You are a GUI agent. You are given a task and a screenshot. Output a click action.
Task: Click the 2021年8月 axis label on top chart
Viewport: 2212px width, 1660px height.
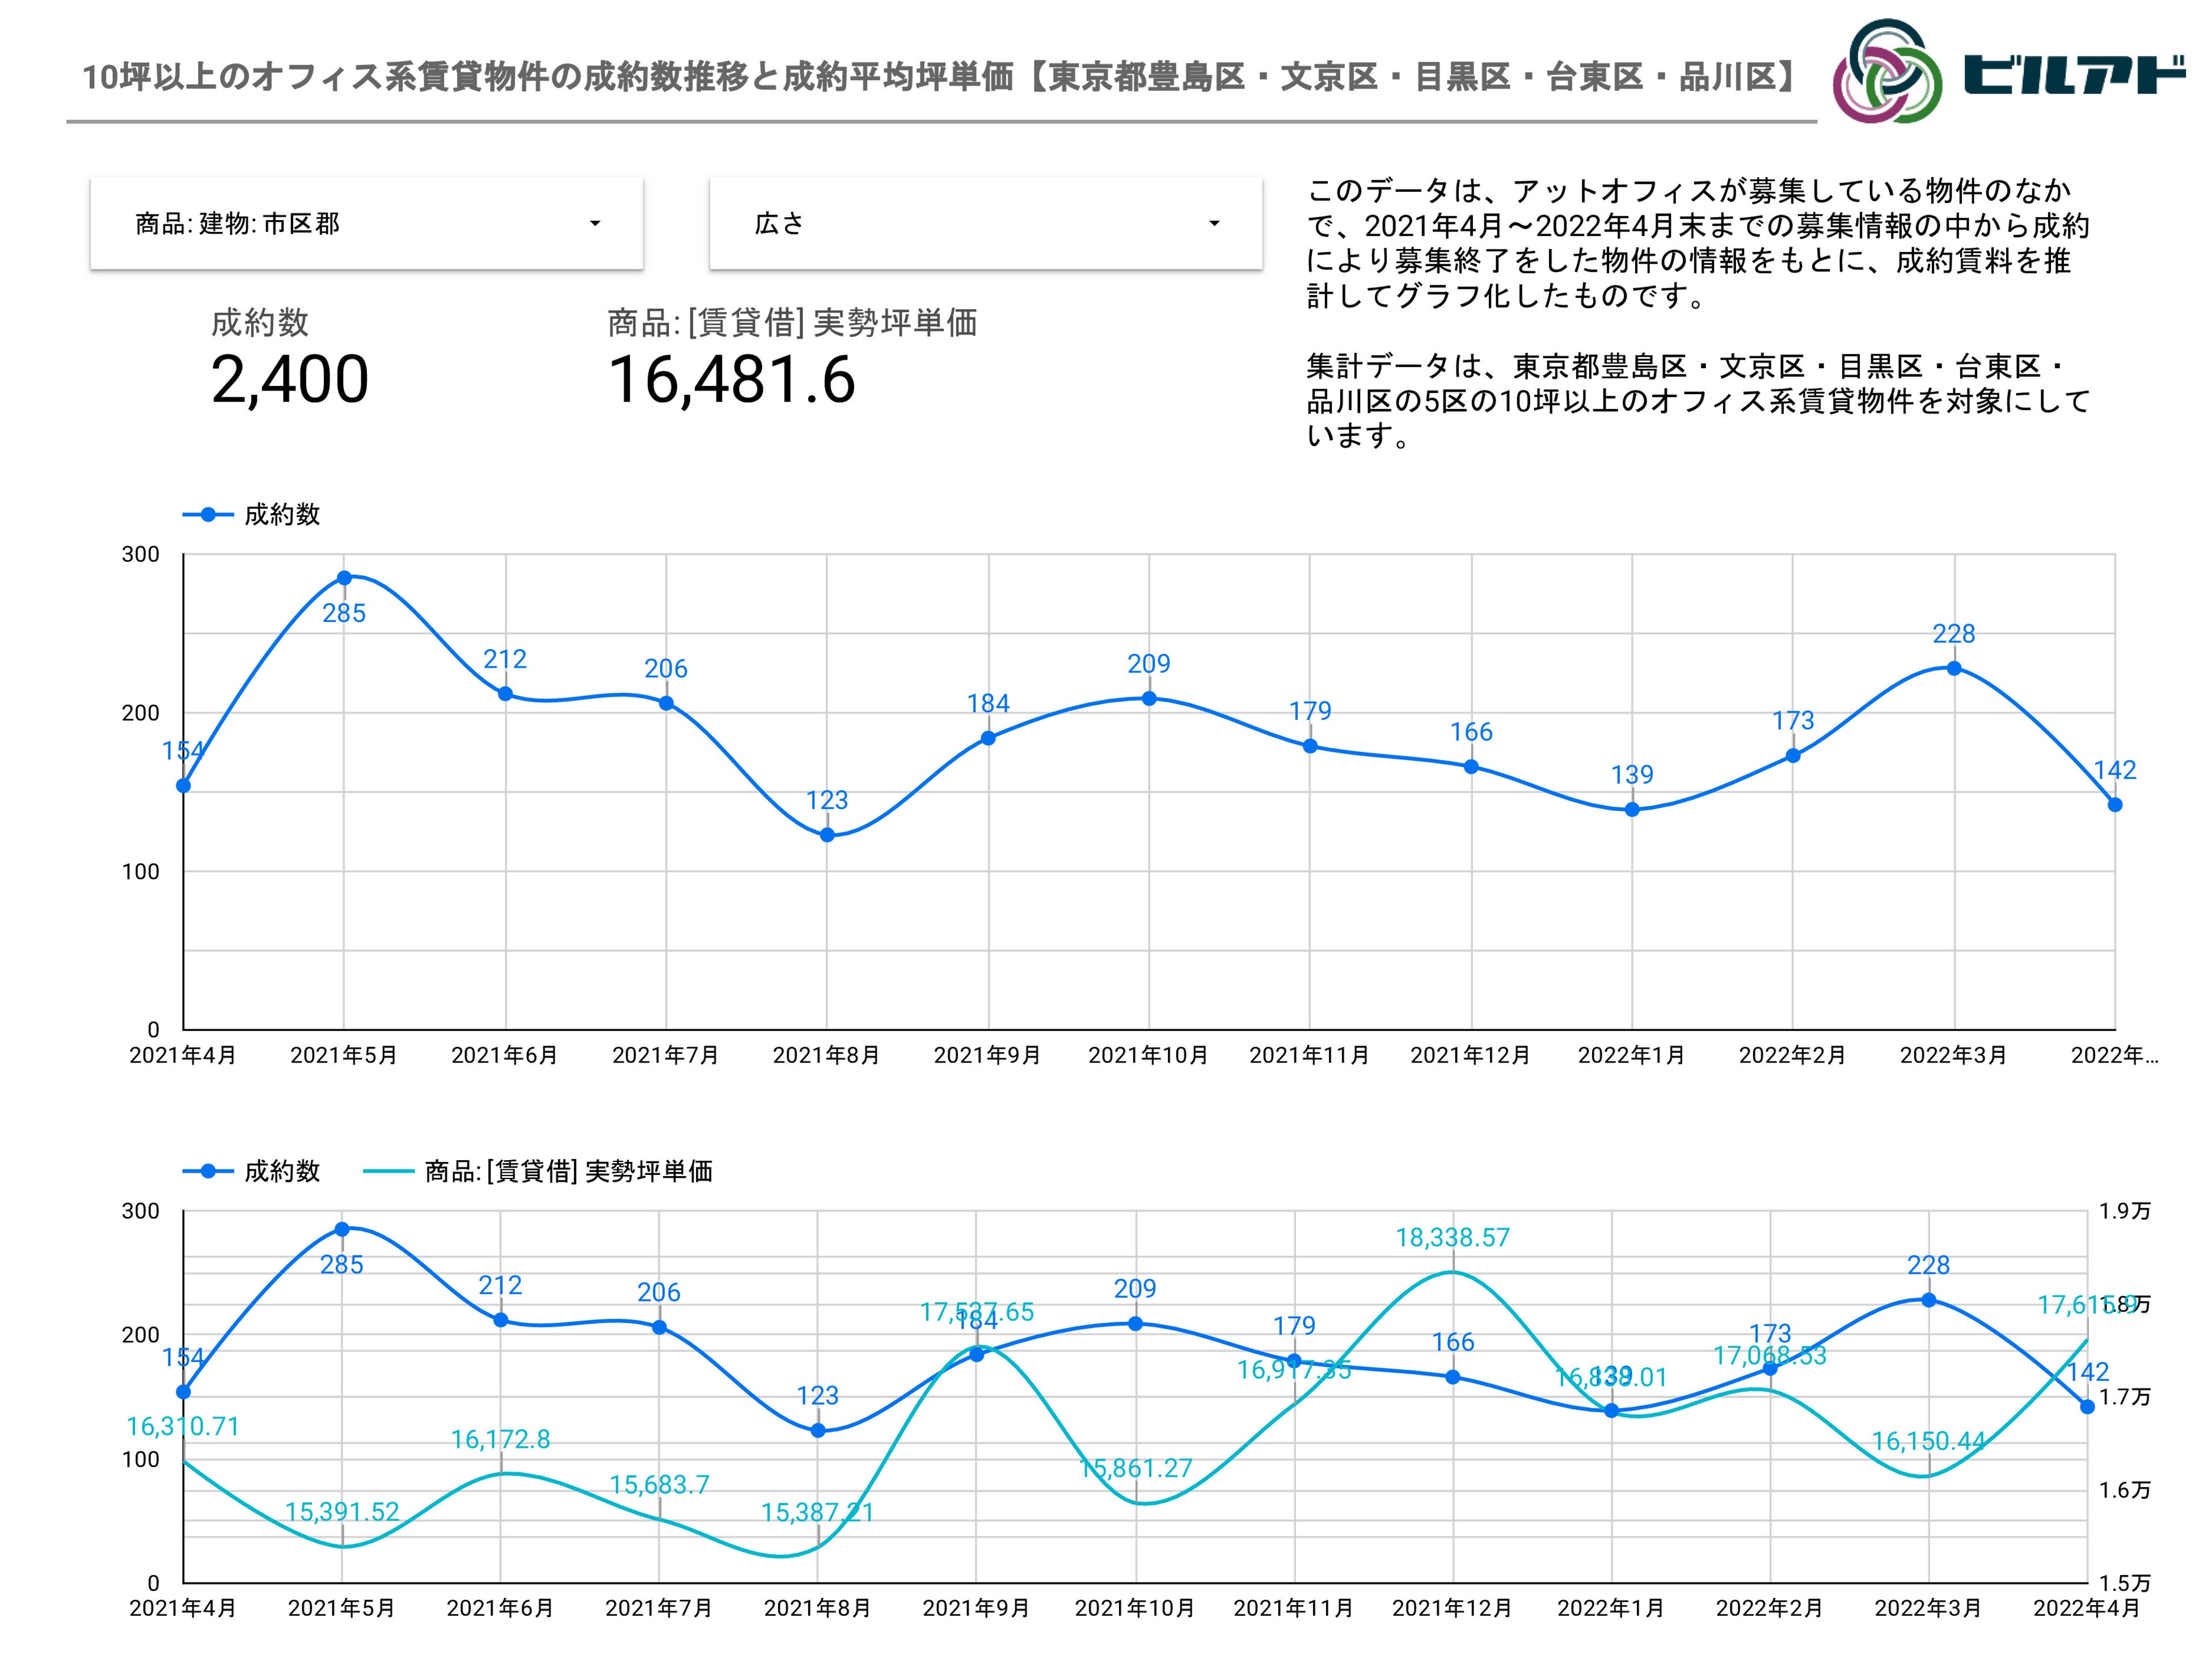[826, 1056]
